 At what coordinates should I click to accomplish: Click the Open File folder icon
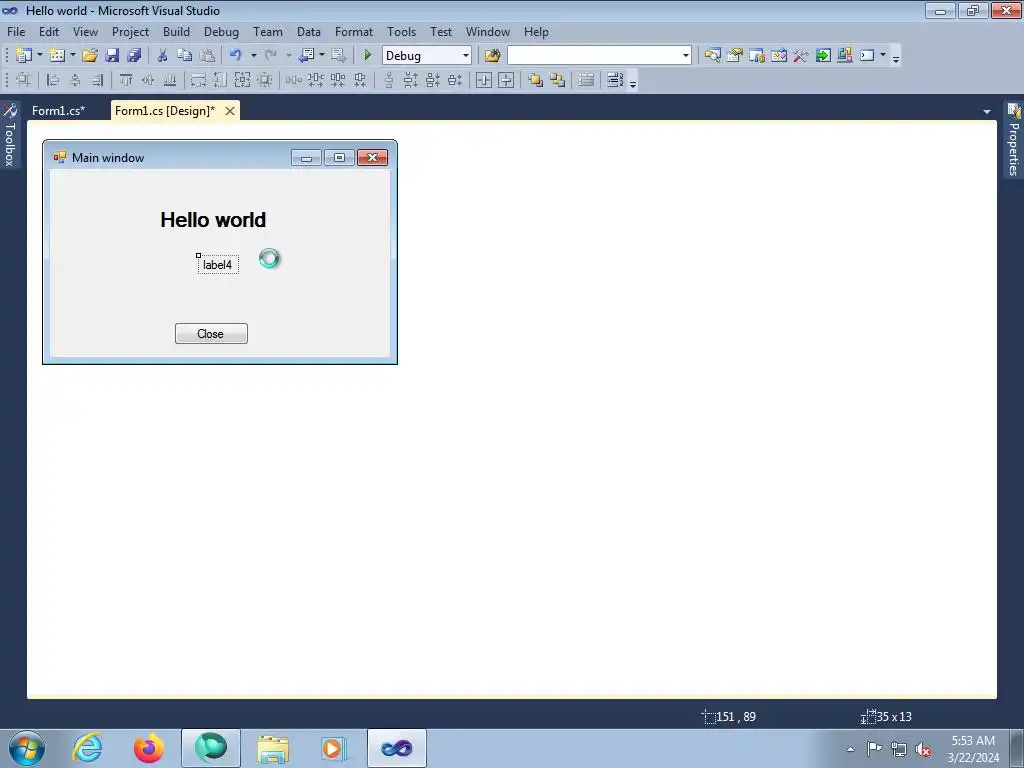pyautogui.click(x=90, y=56)
